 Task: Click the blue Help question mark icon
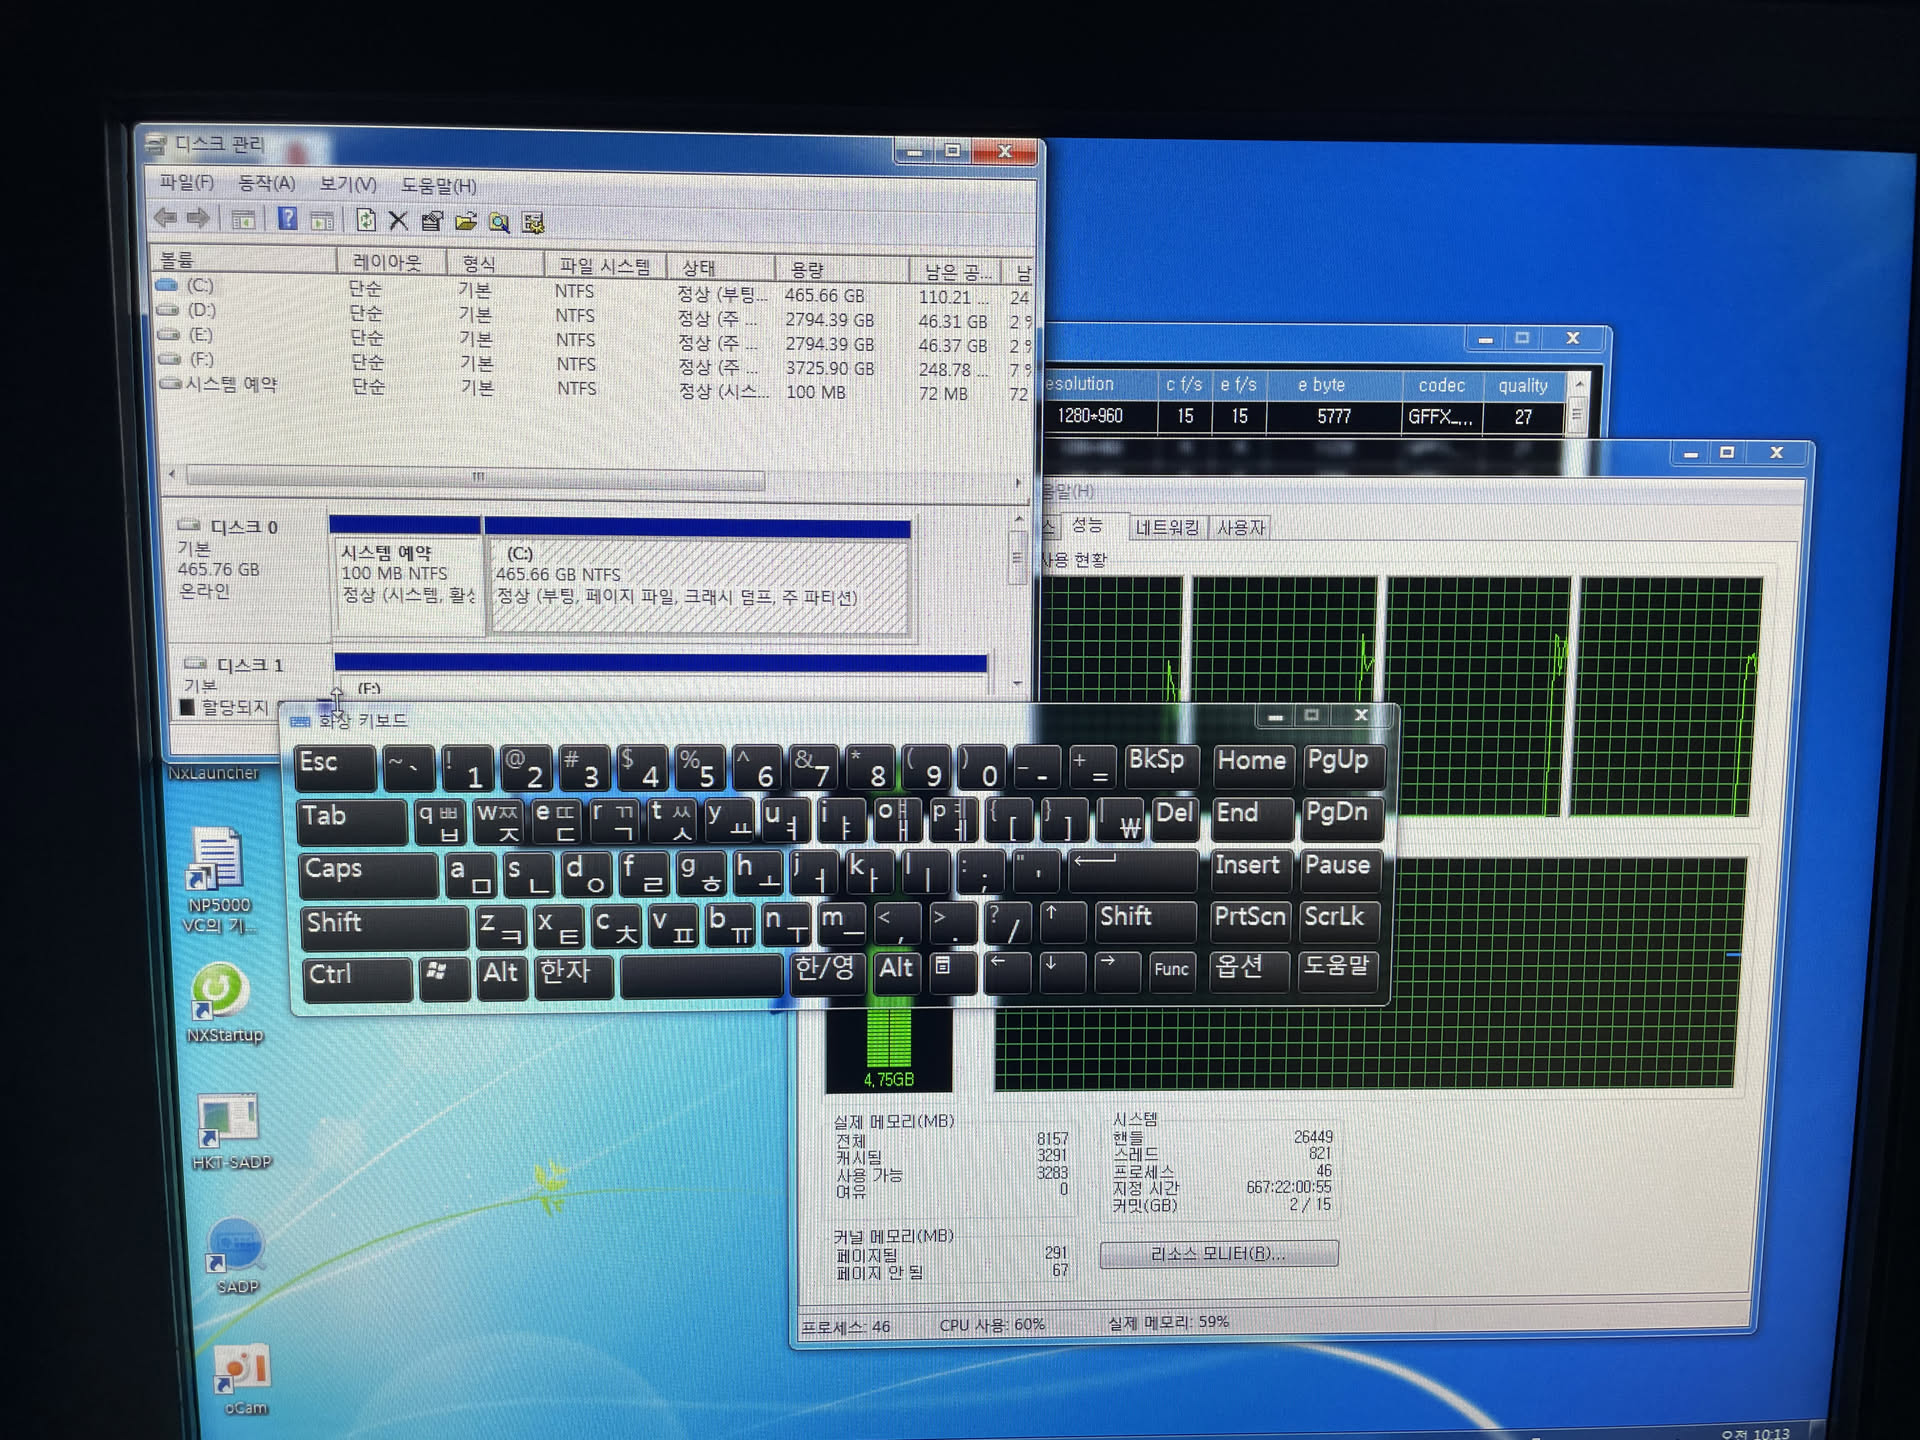pyautogui.click(x=287, y=219)
